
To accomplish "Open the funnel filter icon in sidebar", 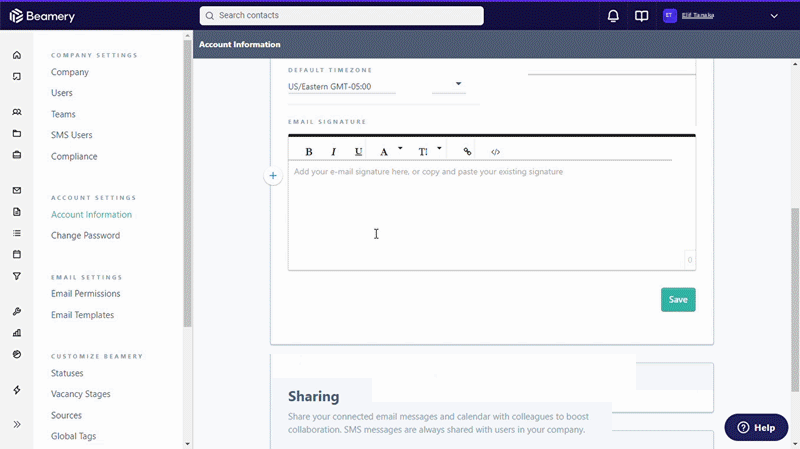I will (x=17, y=276).
